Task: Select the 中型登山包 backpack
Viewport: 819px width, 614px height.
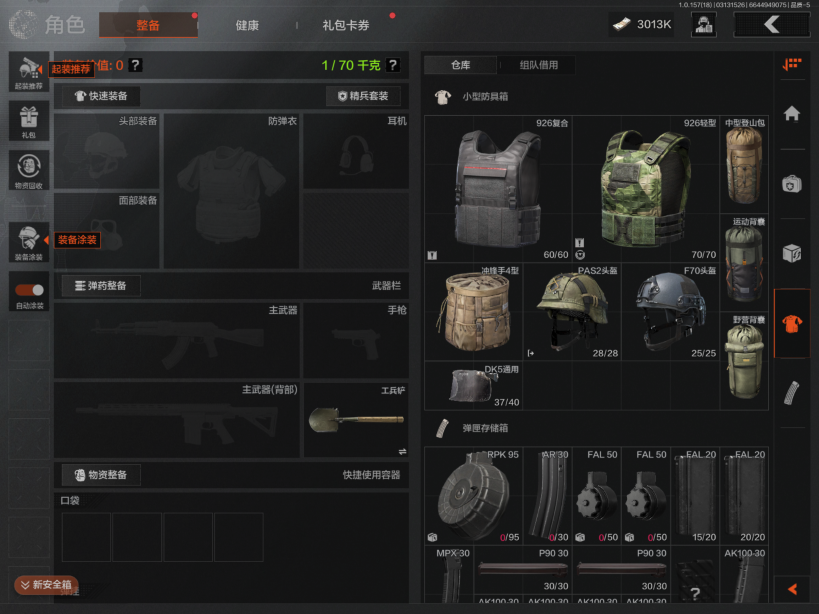Action: pyautogui.click(x=744, y=164)
